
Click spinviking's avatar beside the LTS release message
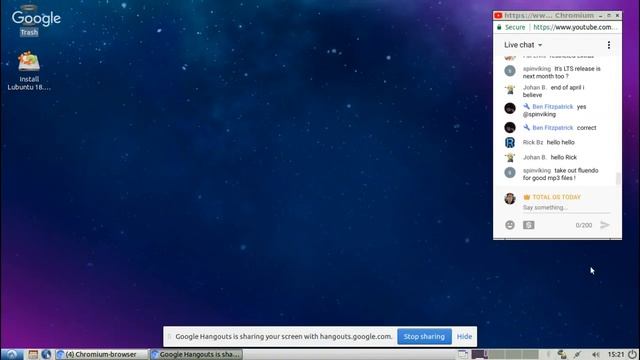pyautogui.click(x=510, y=71)
